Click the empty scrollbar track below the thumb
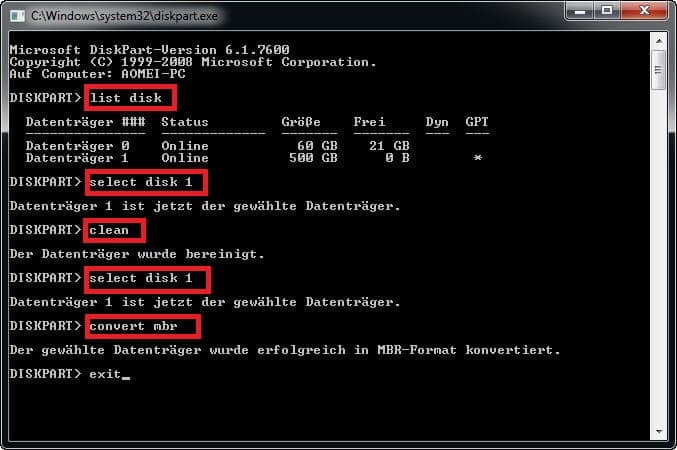This screenshot has height=450, width=677. [659, 257]
